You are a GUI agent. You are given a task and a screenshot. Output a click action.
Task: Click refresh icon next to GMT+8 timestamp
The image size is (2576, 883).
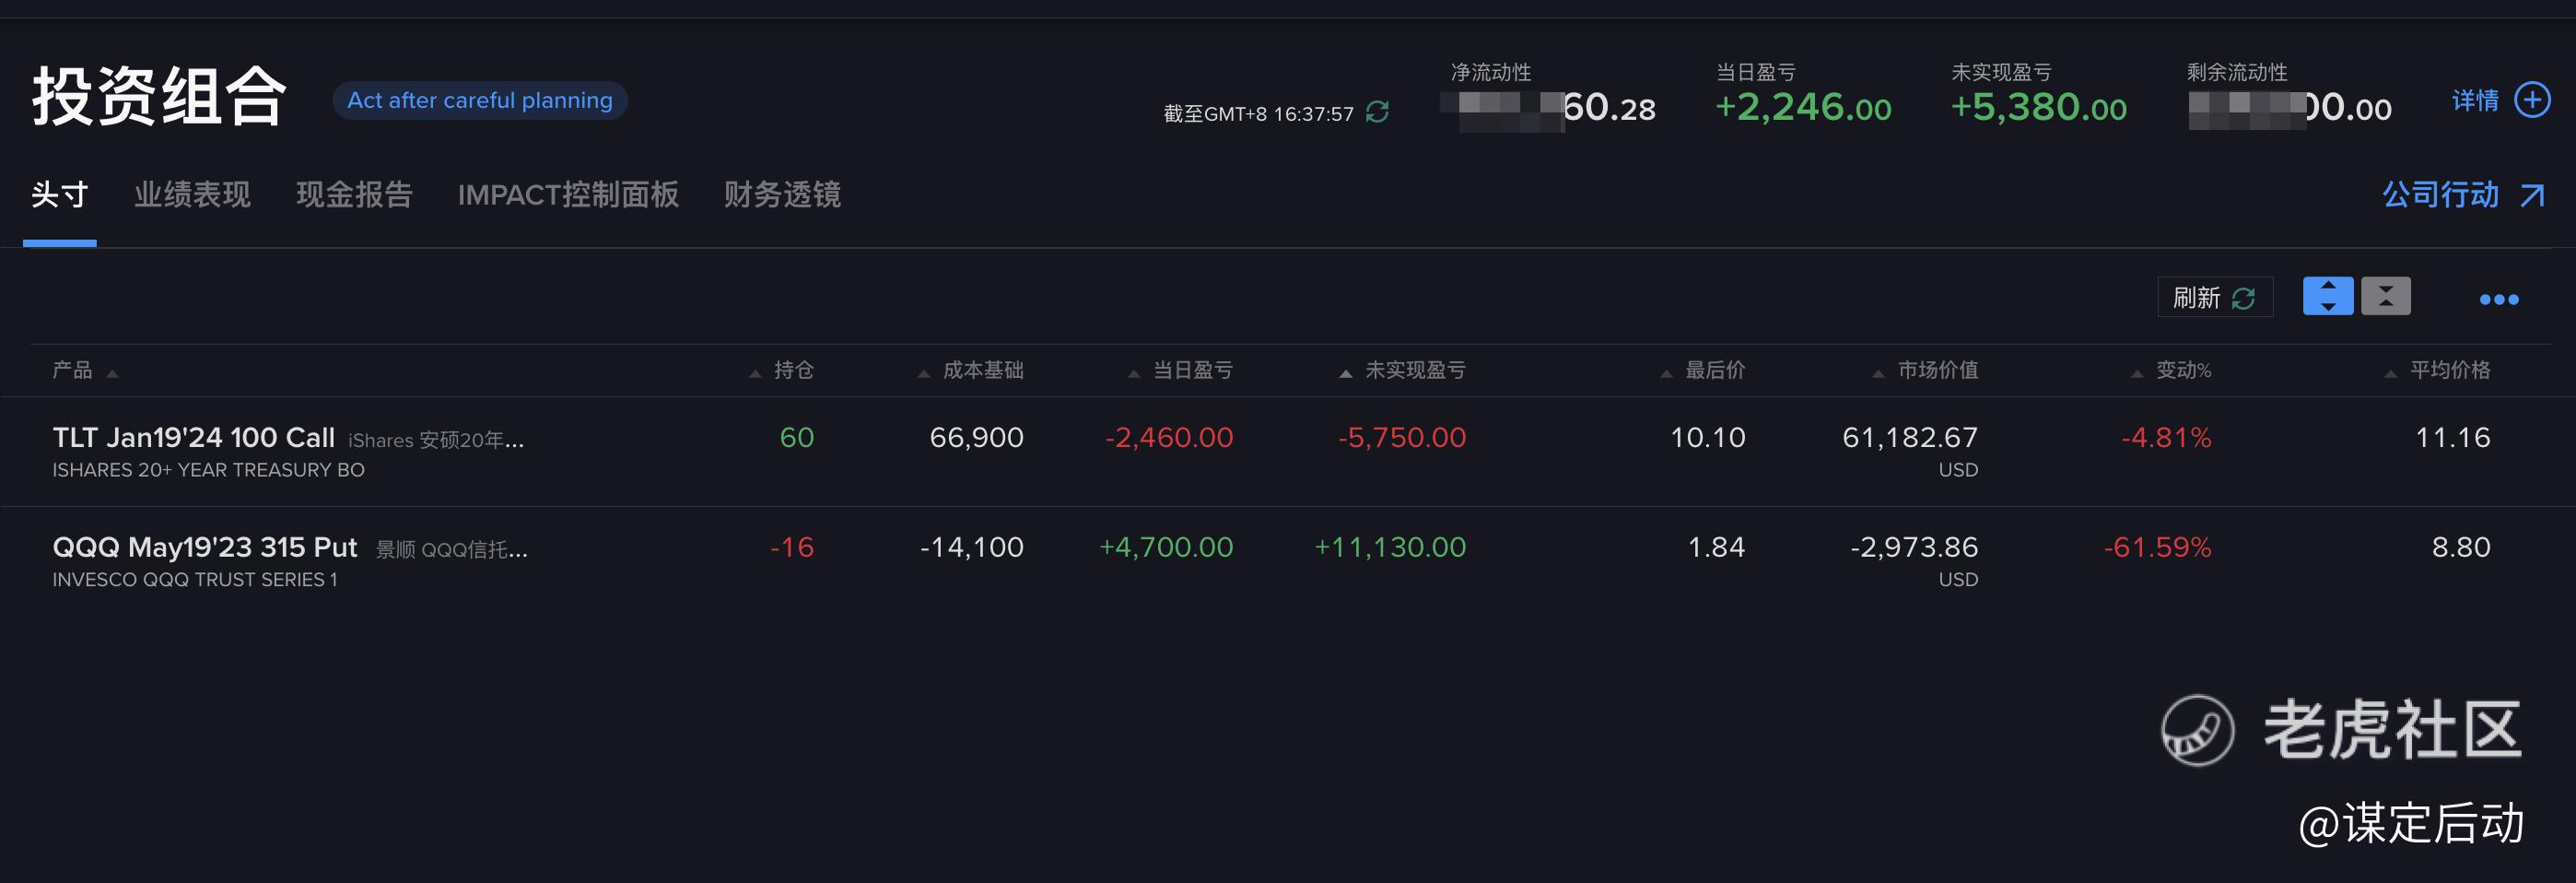tap(1377, 112)
